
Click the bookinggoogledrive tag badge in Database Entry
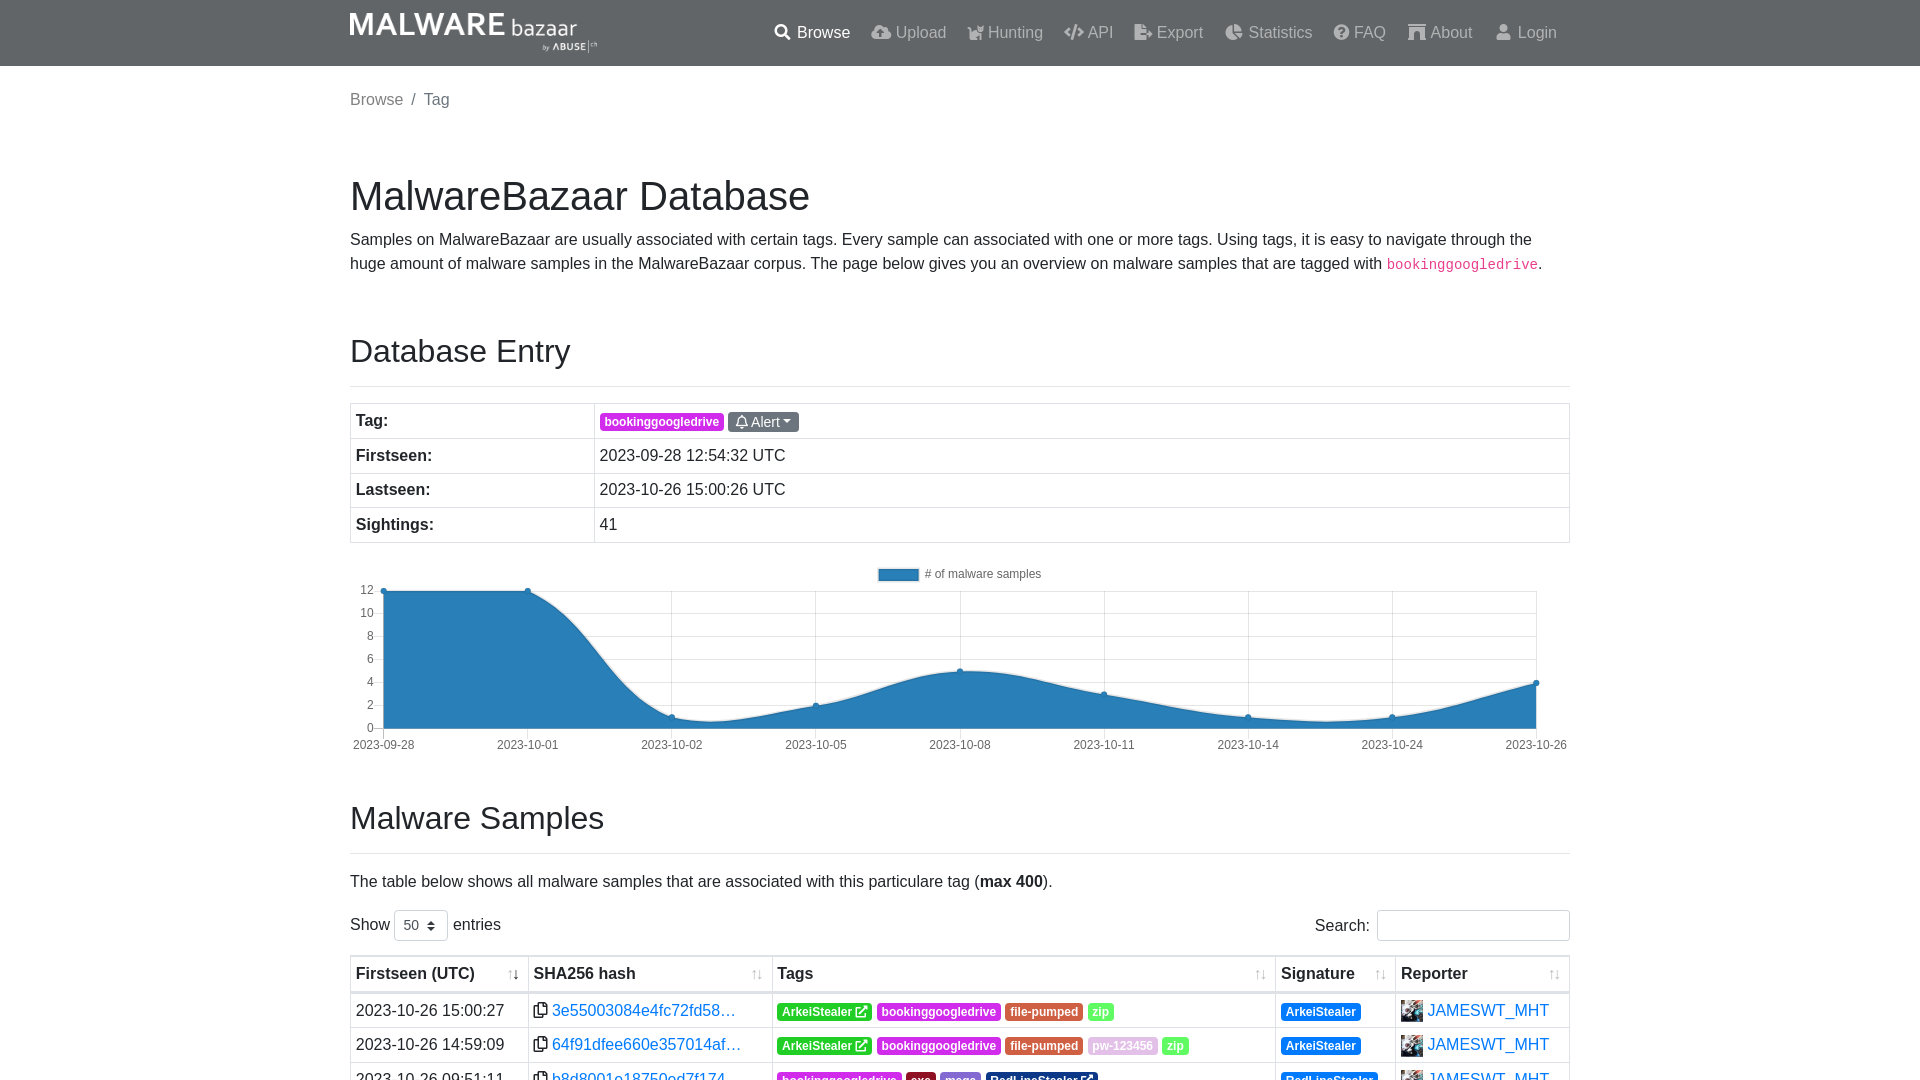pyautogui.click(x=661, y=422)
